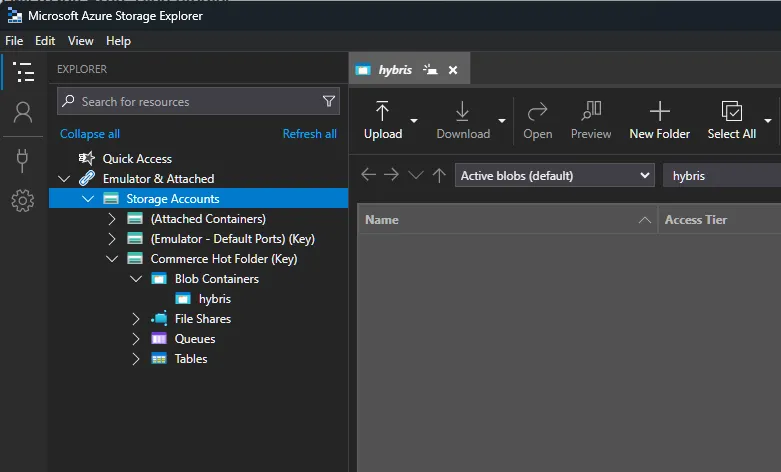781x472 pixels.
Task: Click the hybris path address field
Action: pos(722,176)
